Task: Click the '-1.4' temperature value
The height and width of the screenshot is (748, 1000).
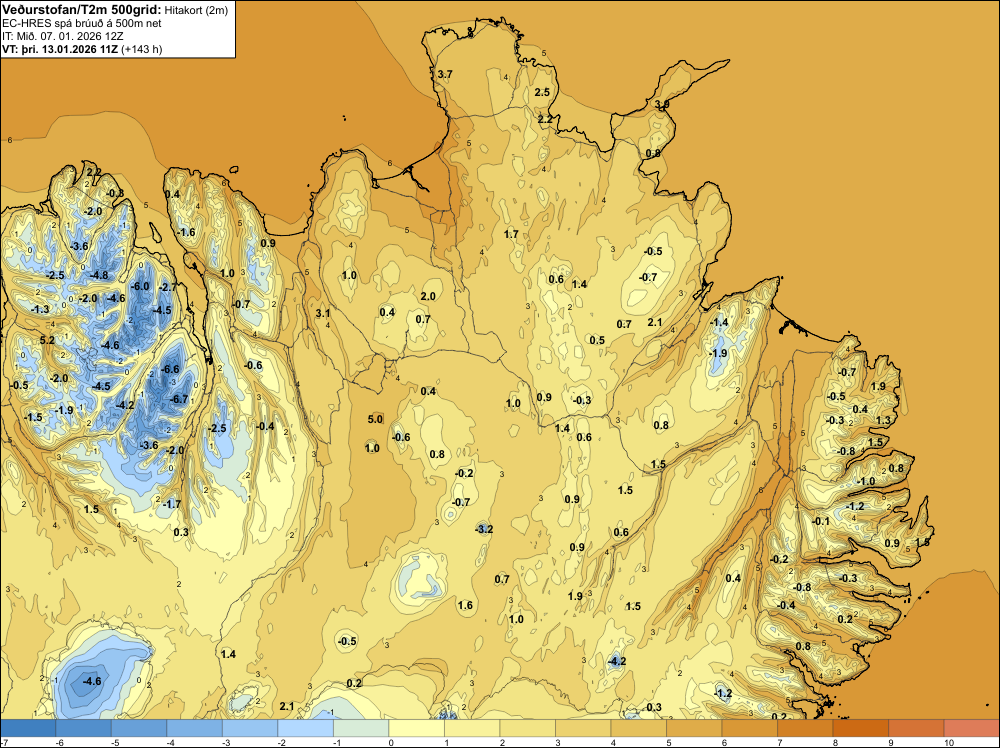Action: (x=719, y=323)
